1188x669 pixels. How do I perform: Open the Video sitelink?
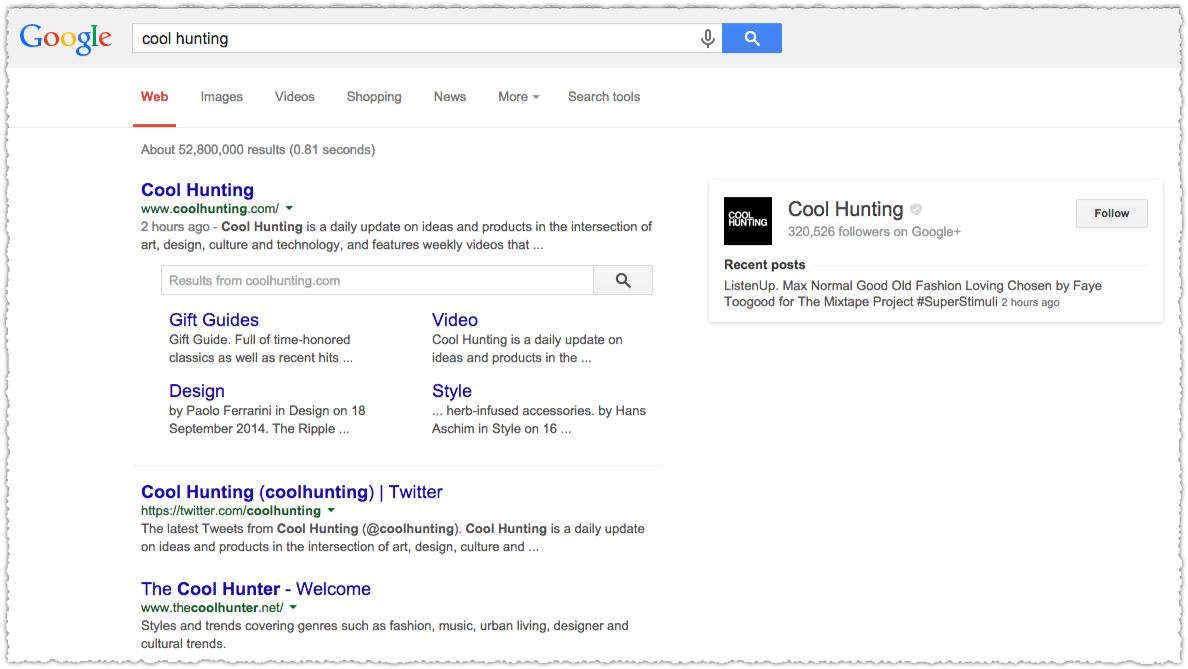[x=455, y=320]
